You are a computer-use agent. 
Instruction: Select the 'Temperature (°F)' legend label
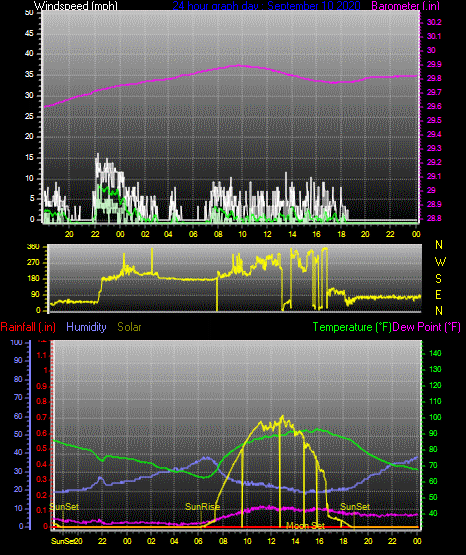(352, 327)
